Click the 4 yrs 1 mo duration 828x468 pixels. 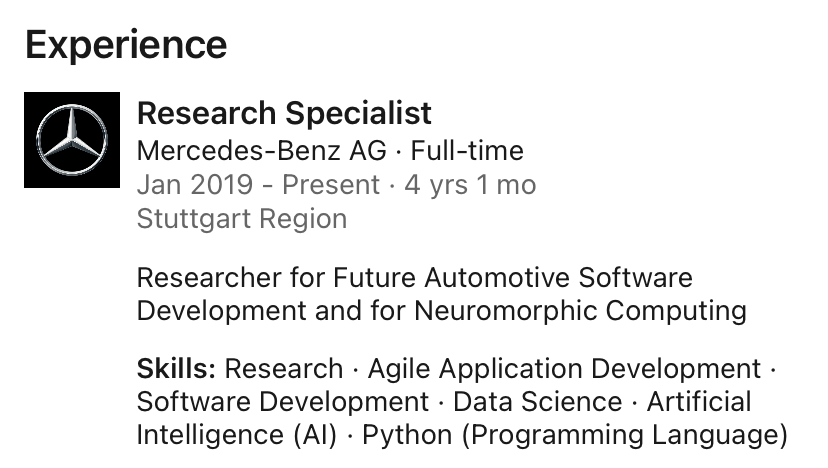pyautogui.click(x=470, y=185)
